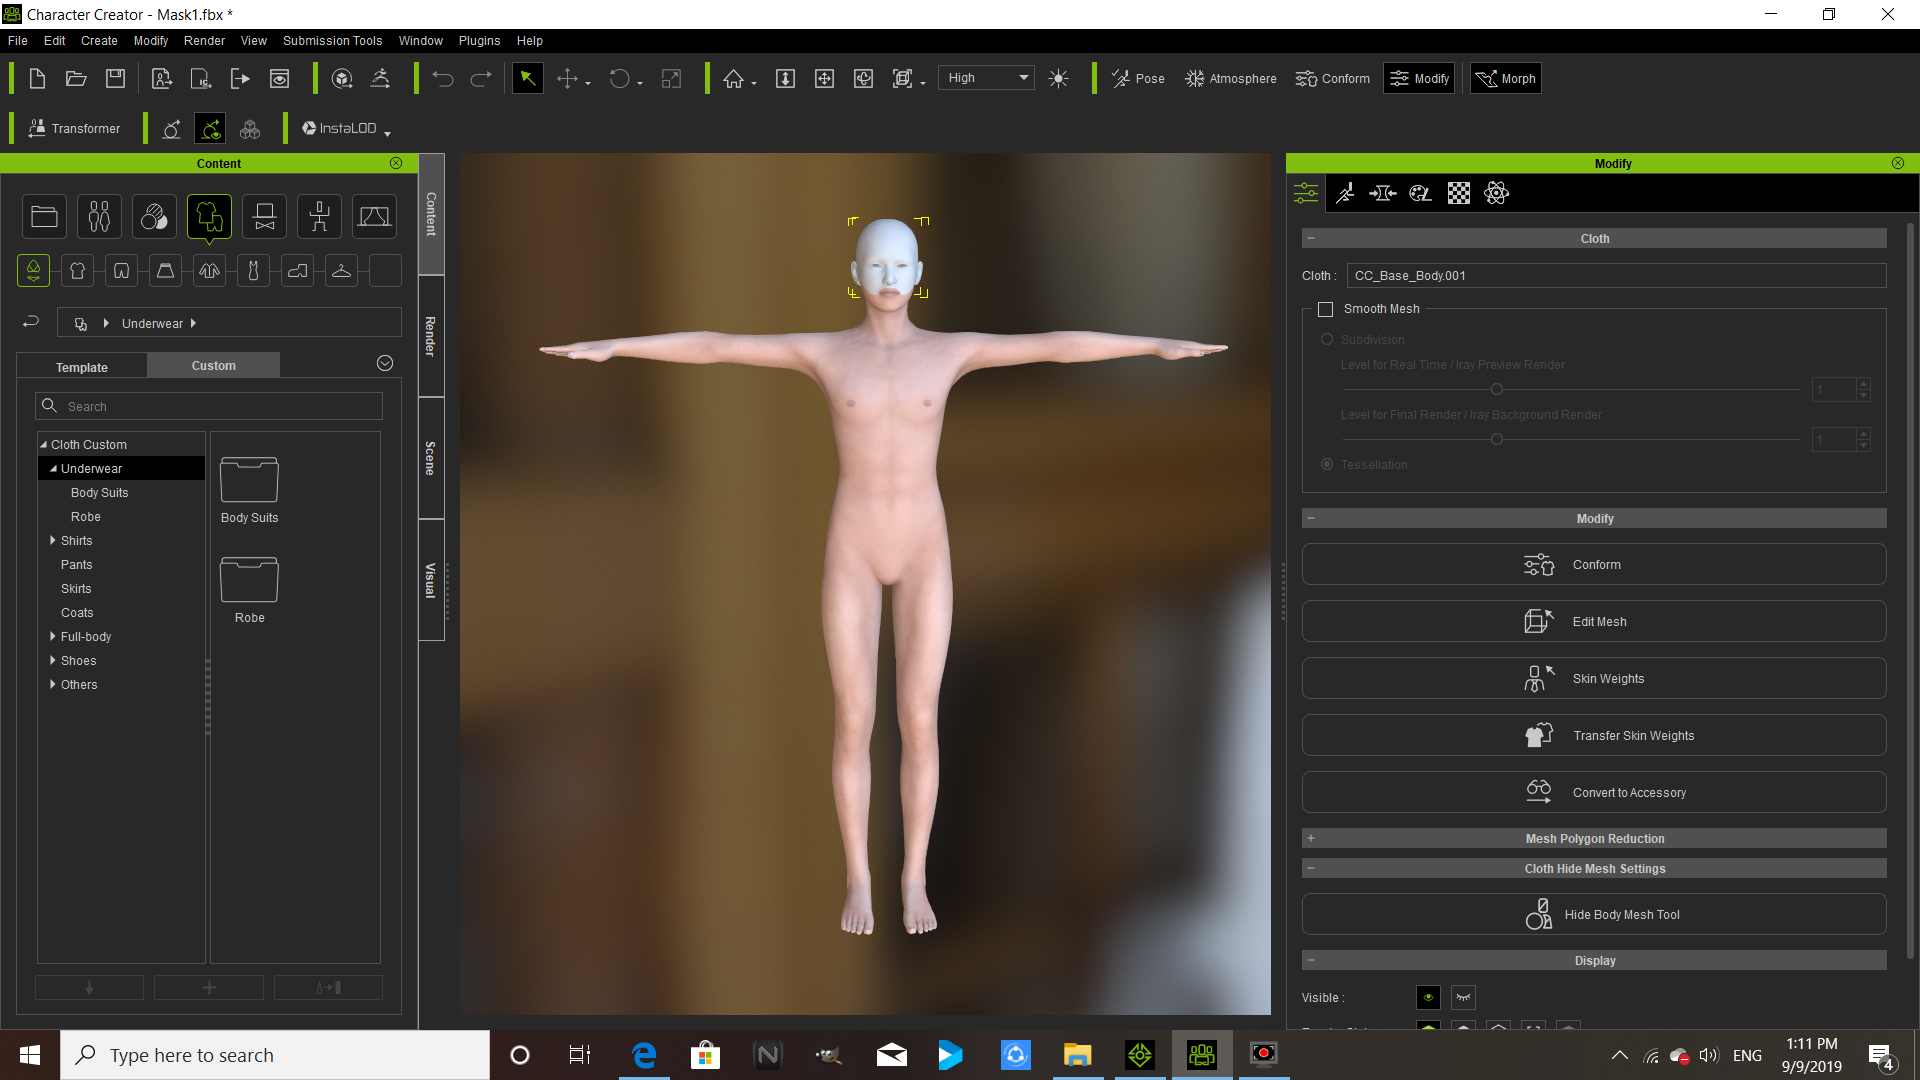
Task: Click the New Project icon
Action: coord(37,79)
